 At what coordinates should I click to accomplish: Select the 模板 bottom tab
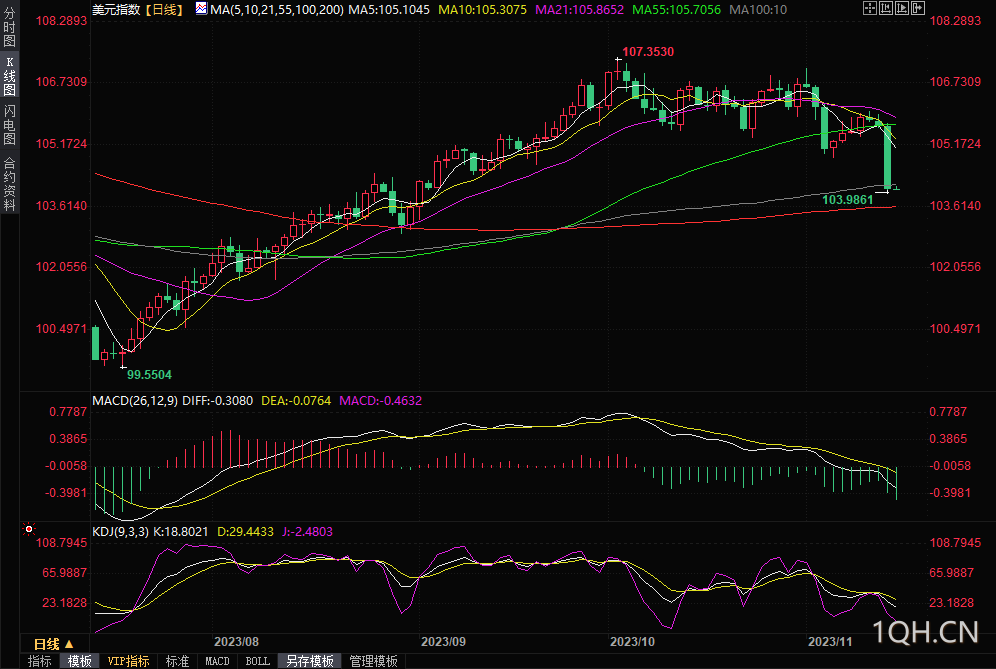click(x=80, y=661)
